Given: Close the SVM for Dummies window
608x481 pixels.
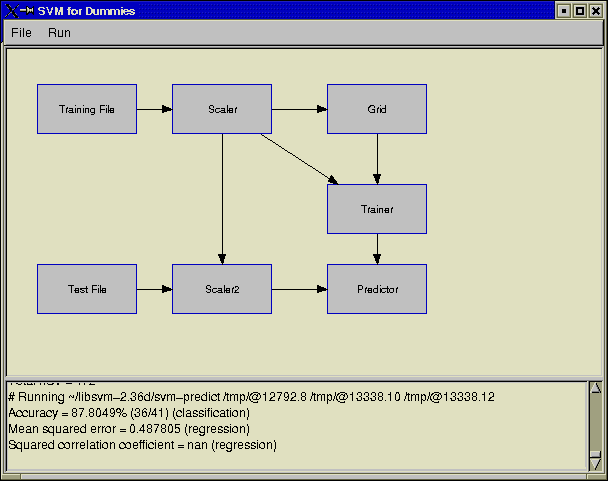Looking at the screenshot, I should pos(595,10).
